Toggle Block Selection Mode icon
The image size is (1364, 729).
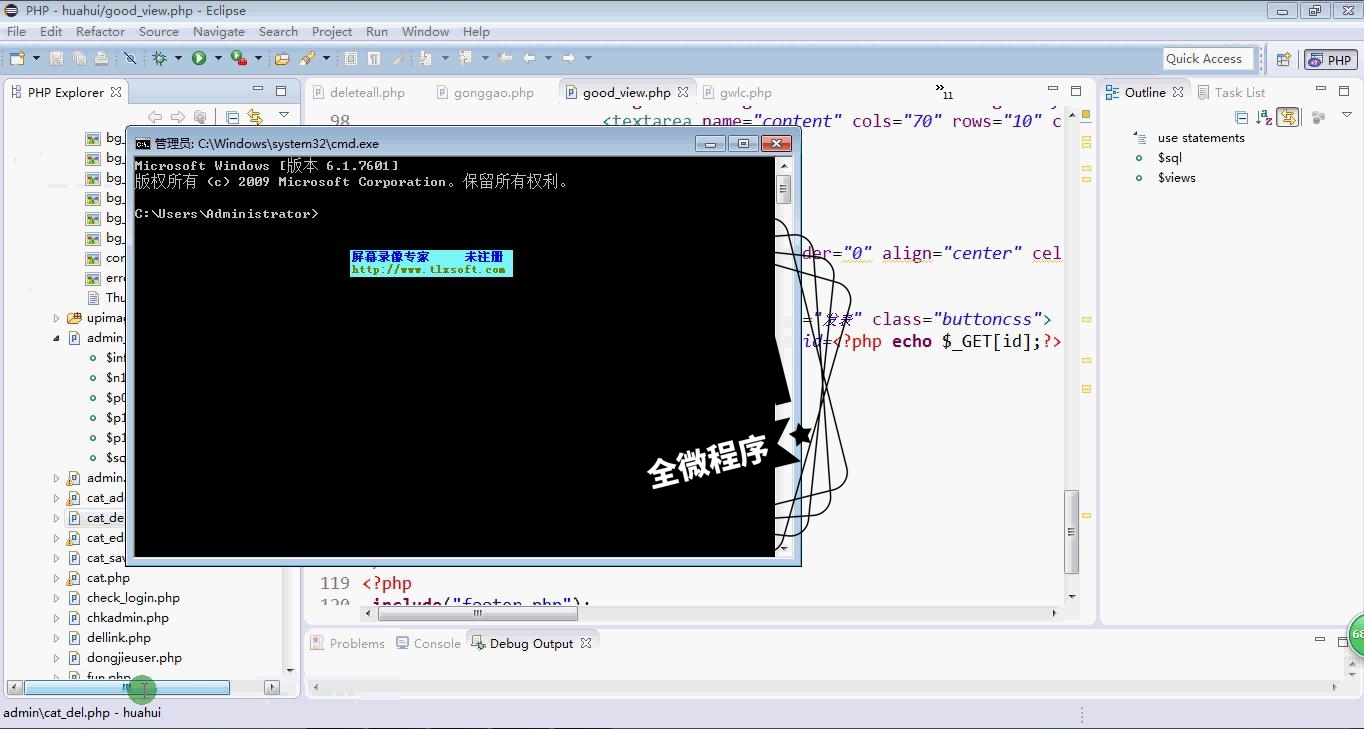click(x=351, y=59)
